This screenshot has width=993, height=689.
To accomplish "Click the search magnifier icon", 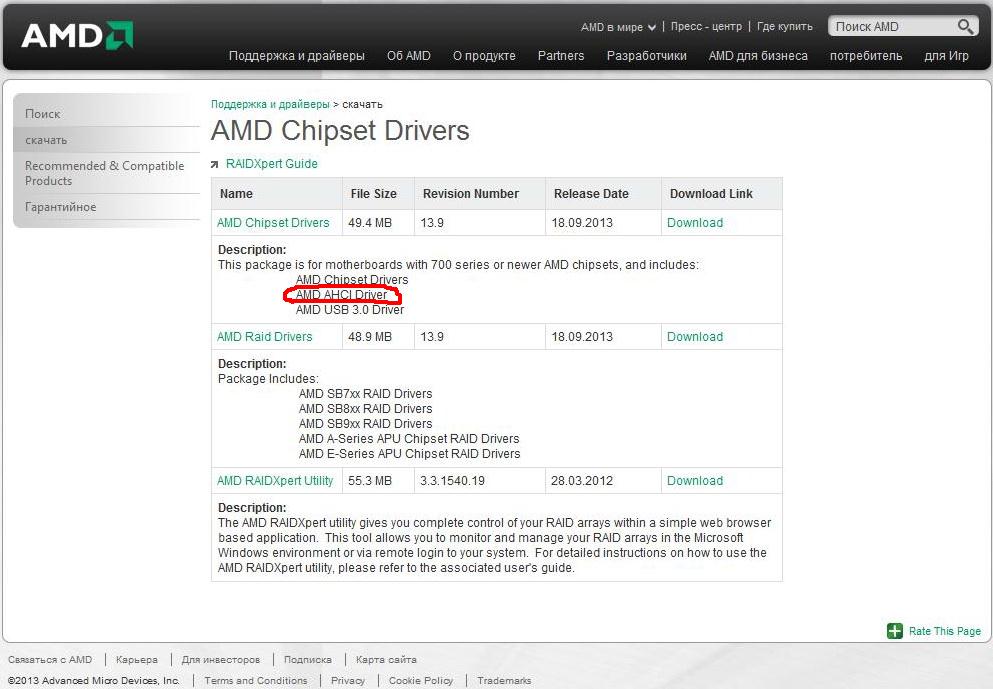I will (x=965, y=27).
